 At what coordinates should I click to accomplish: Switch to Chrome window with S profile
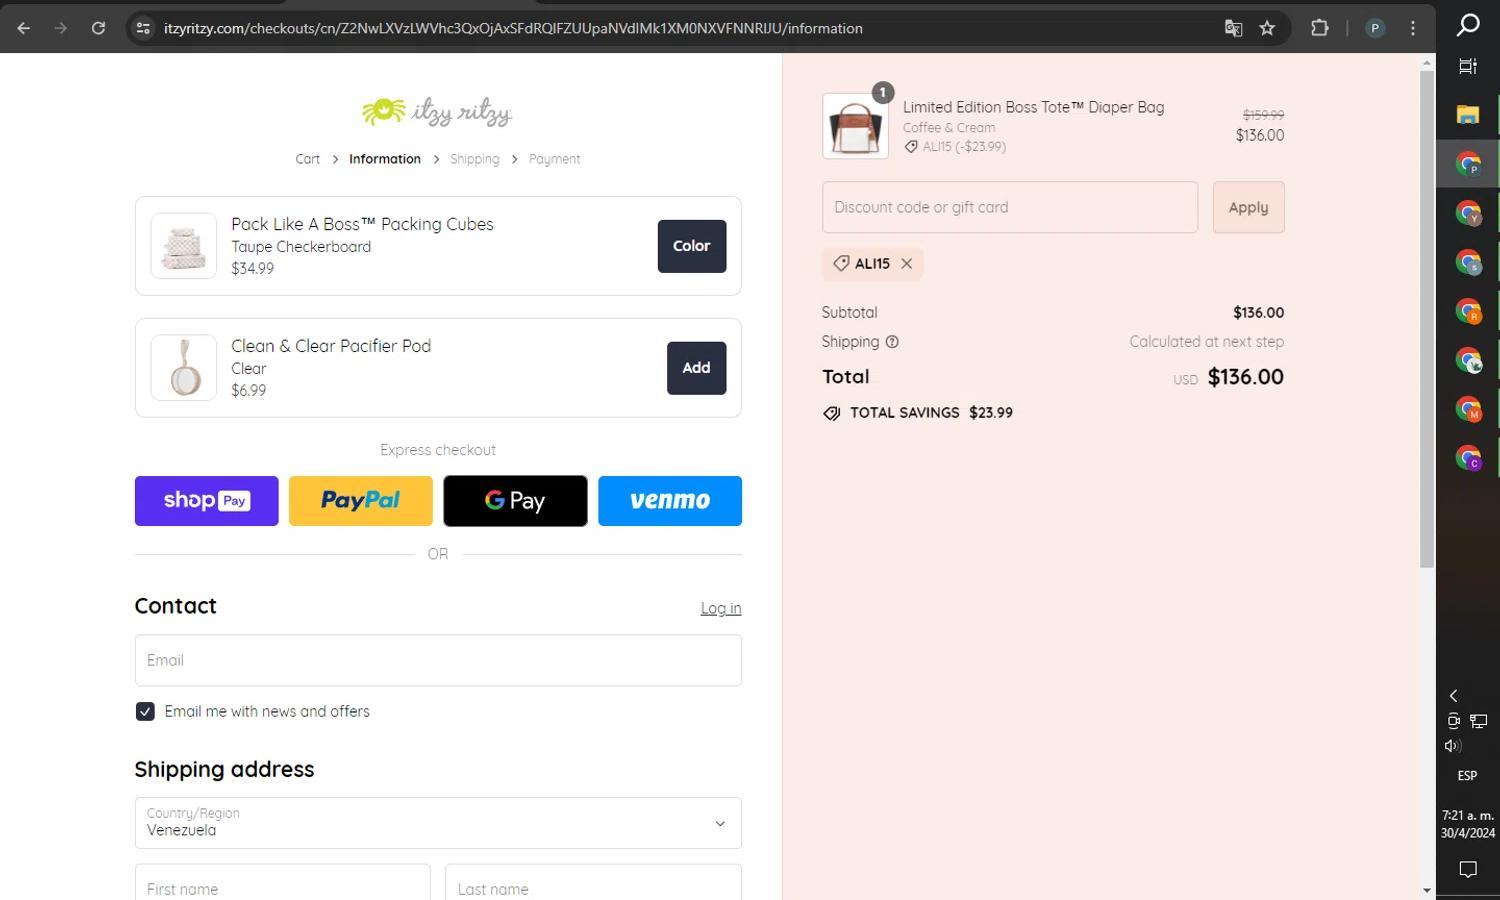tap(1468, 262)
